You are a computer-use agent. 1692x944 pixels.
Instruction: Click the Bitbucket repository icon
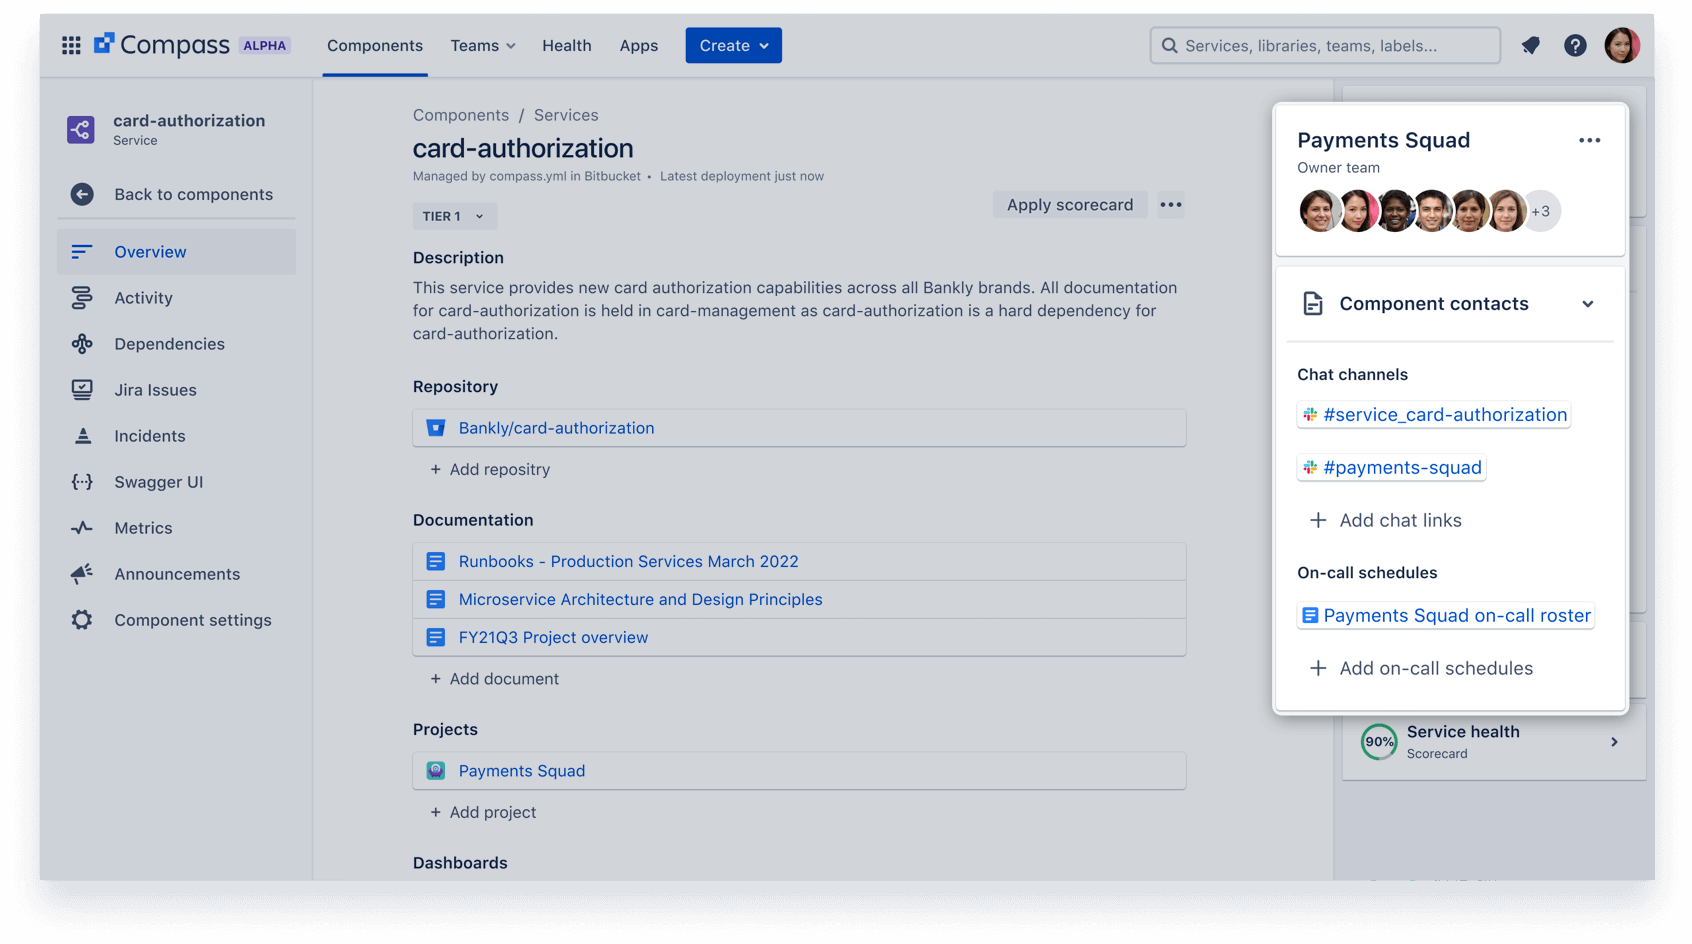coord(436,428)
